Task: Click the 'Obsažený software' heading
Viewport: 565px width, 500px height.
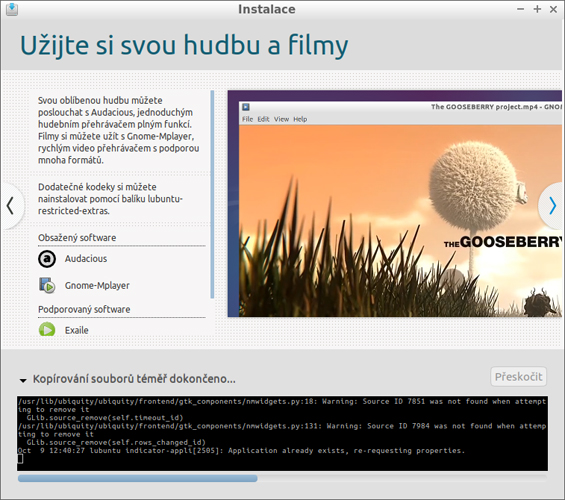Action: tap(77, 238)
